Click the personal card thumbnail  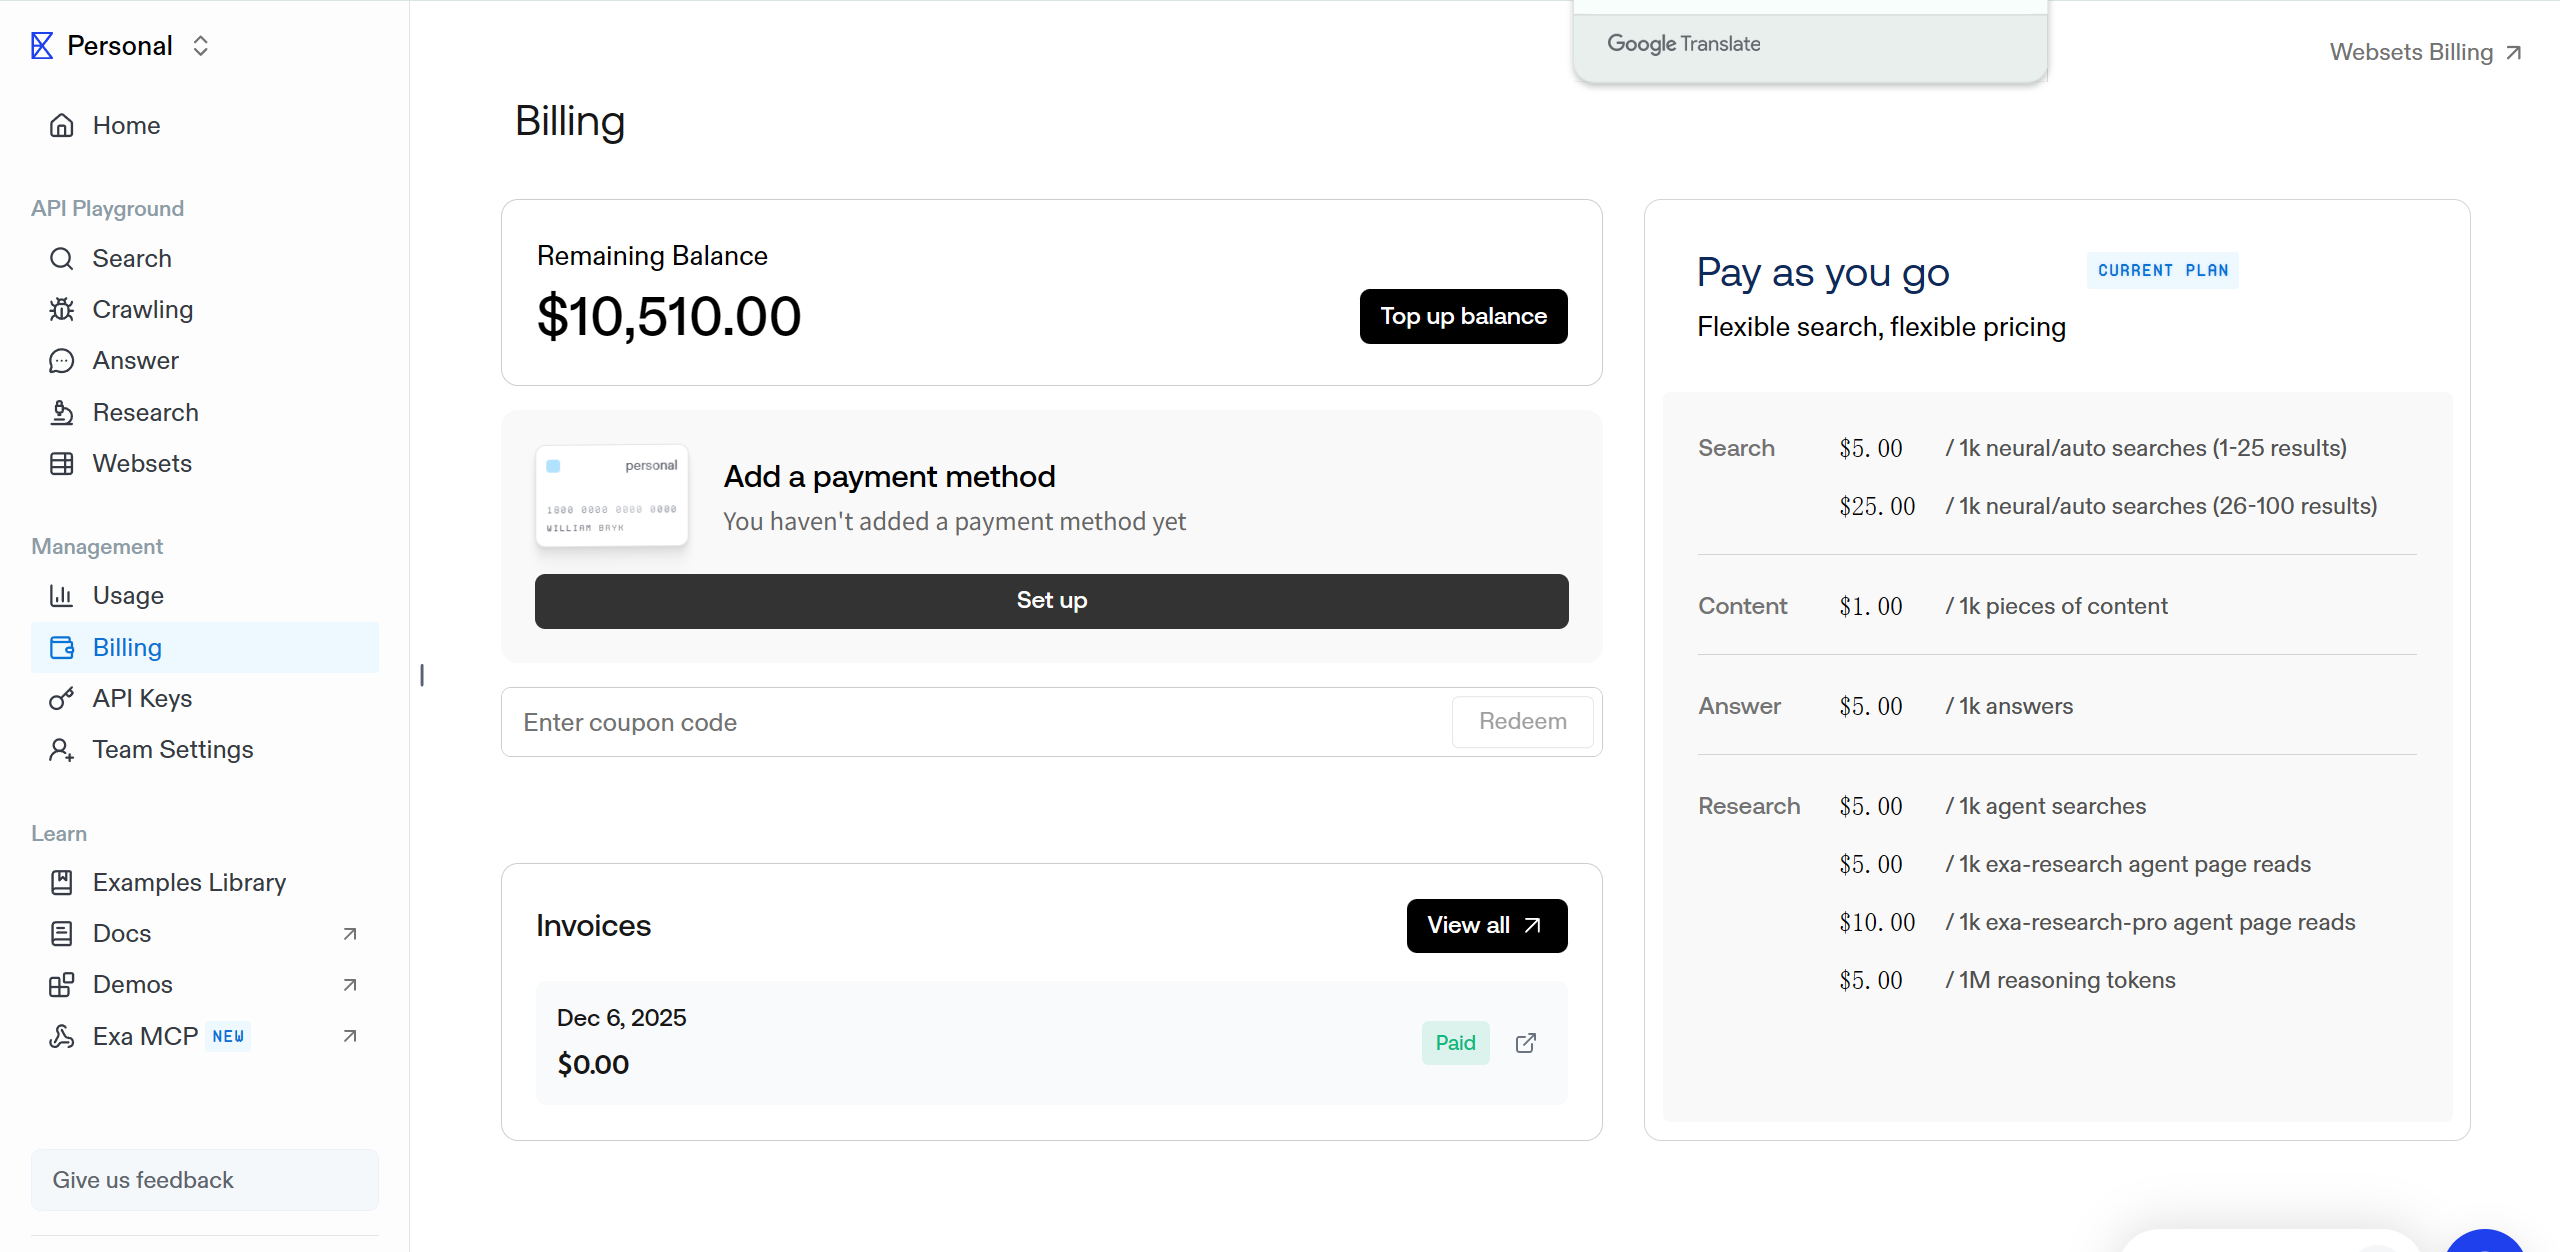tap(612, 496)
